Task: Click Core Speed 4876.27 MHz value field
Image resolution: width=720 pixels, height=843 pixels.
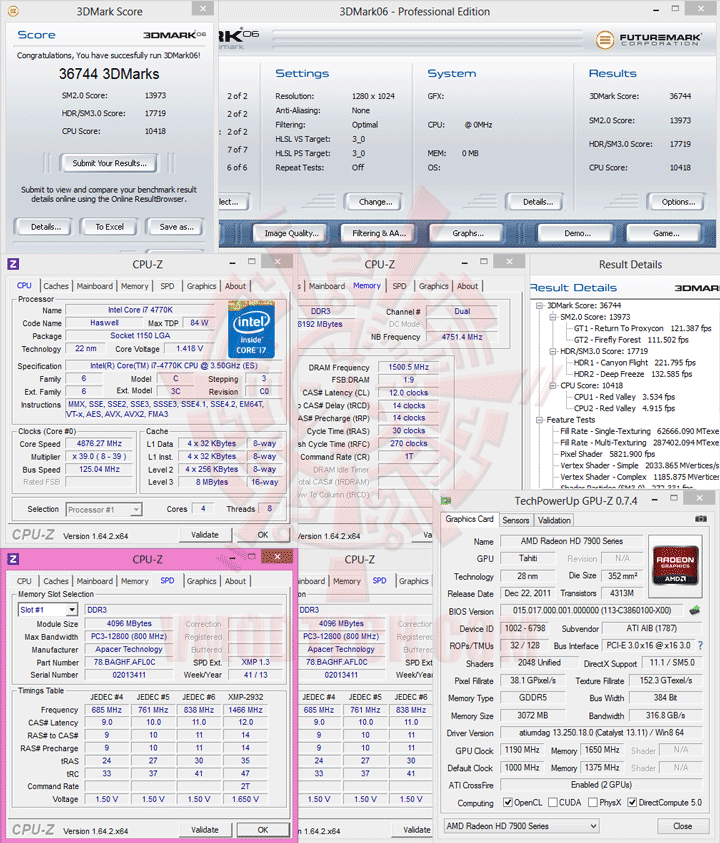Action: click(99, 444)
